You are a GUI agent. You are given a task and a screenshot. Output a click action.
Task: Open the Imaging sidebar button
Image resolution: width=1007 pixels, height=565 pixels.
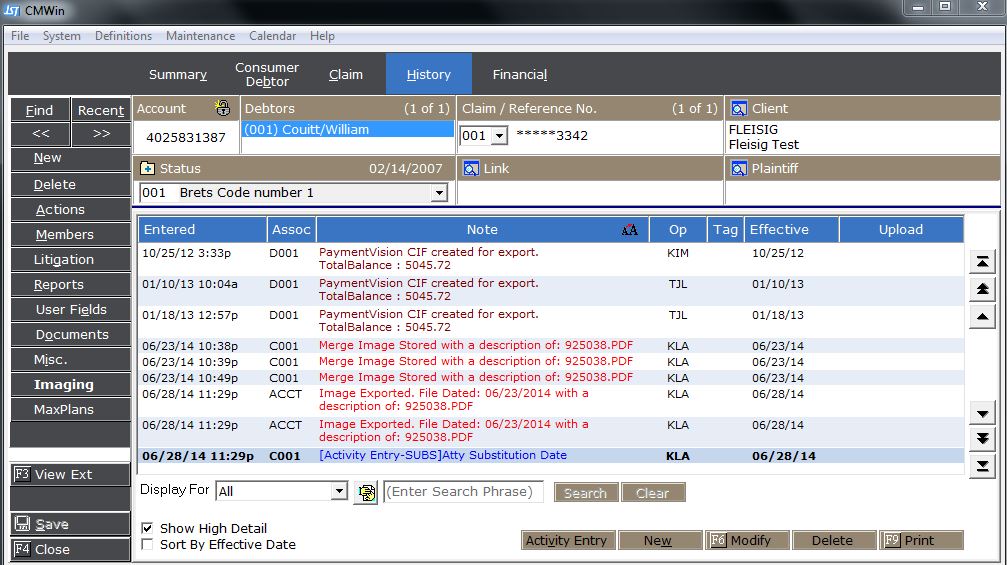[x=71, y=385]
